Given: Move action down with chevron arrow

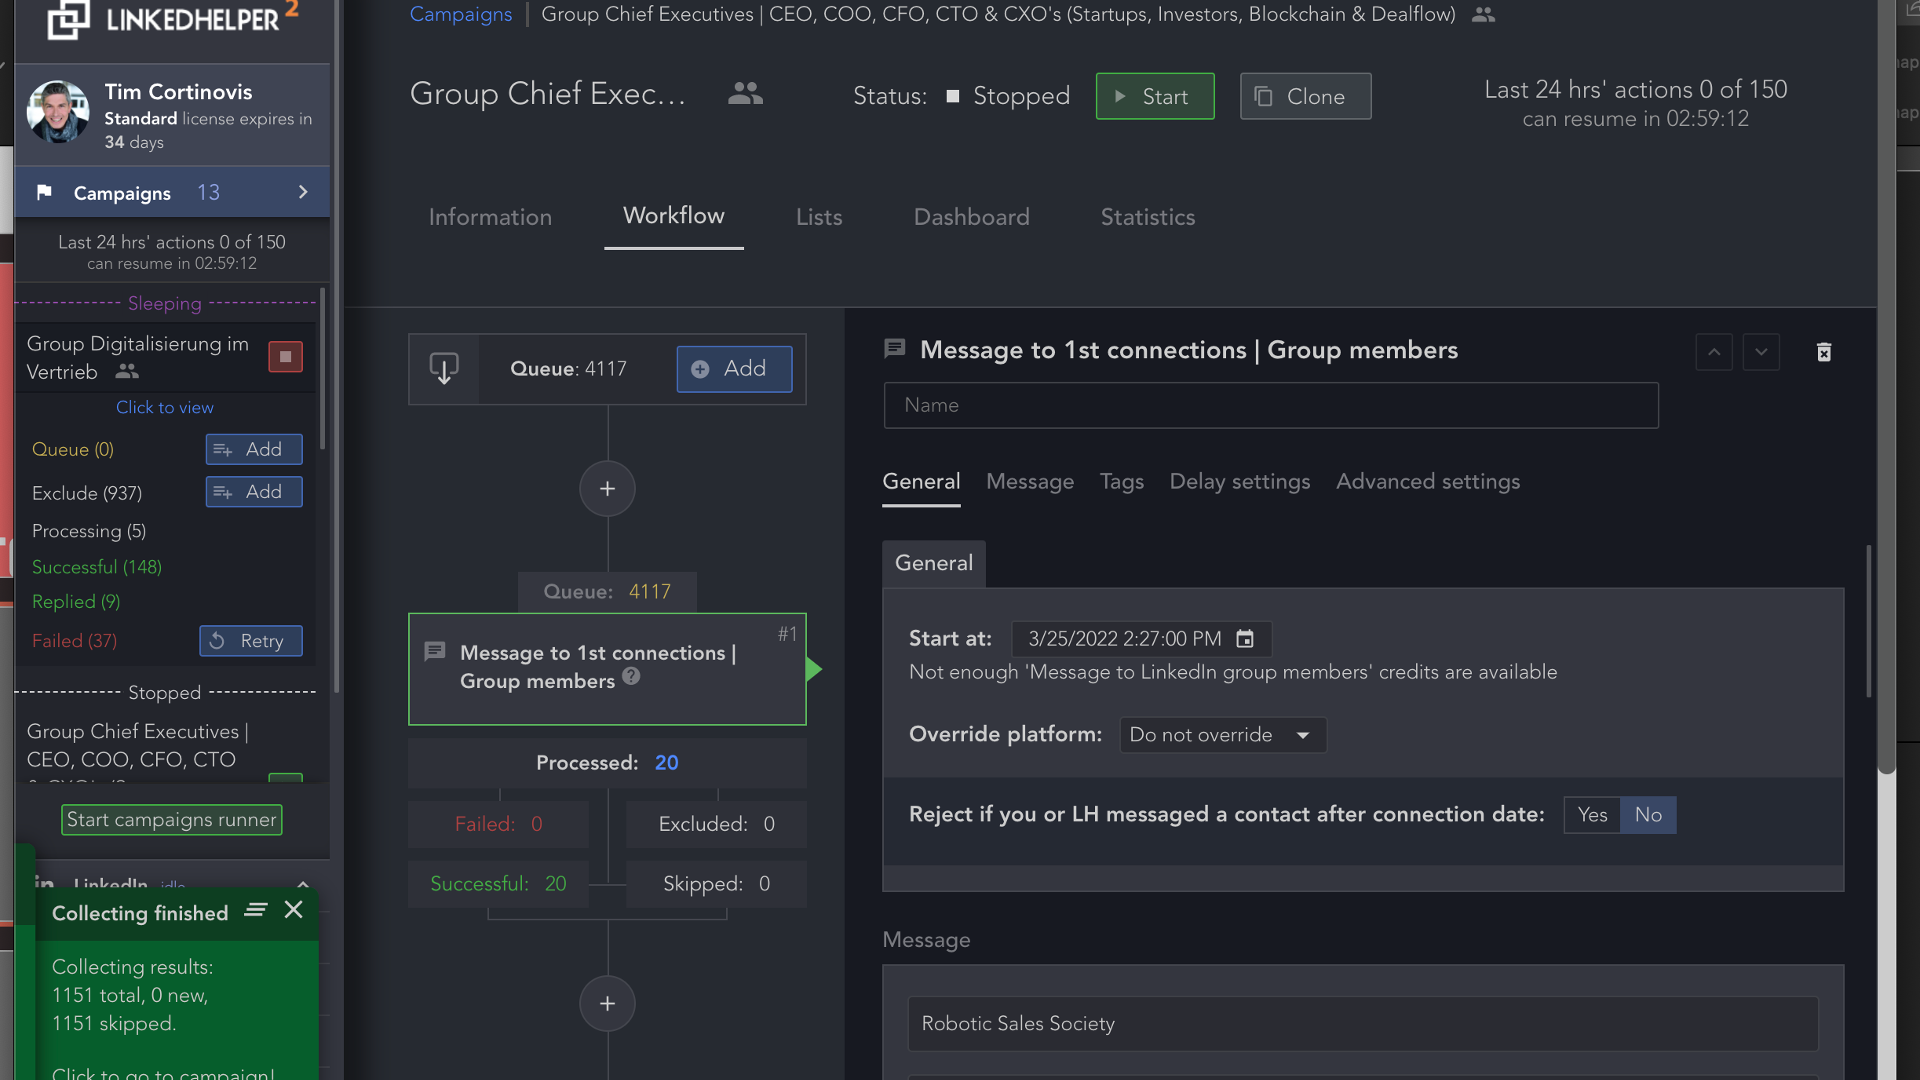Looking at the screenshot, I should point(1761,352).
